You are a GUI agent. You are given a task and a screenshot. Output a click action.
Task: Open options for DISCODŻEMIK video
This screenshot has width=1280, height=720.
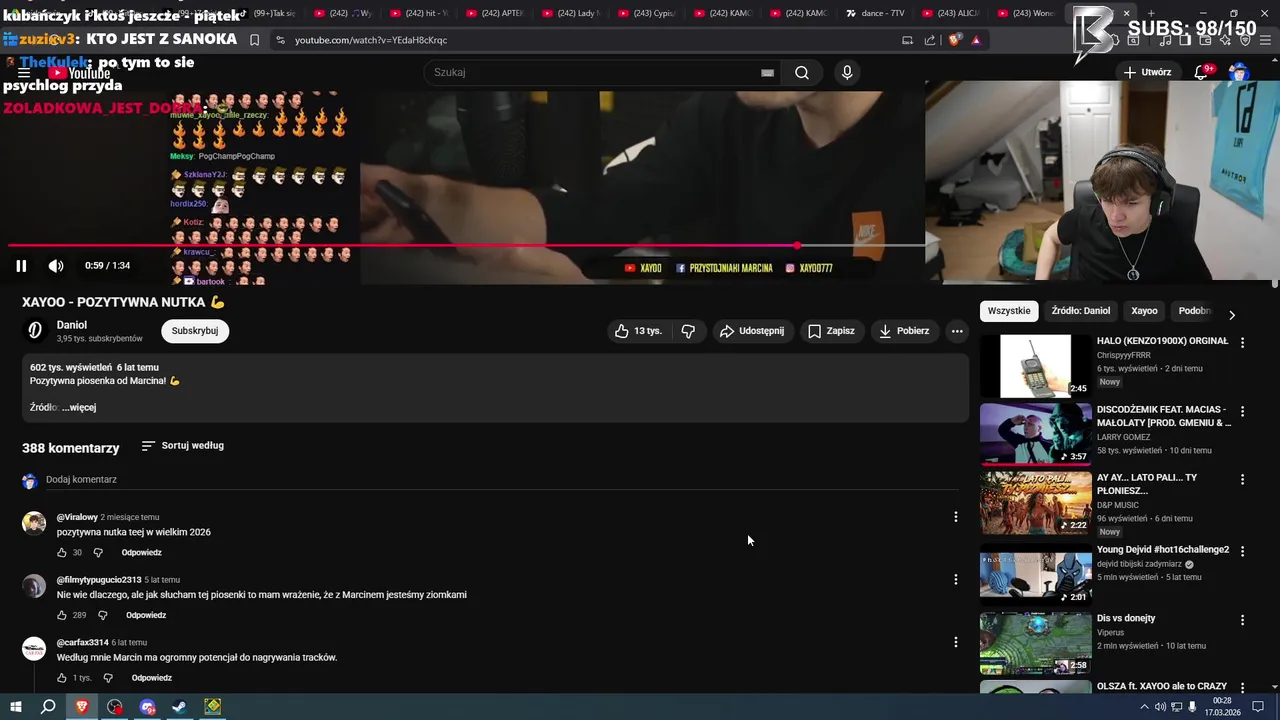[x=1243, y=411]
